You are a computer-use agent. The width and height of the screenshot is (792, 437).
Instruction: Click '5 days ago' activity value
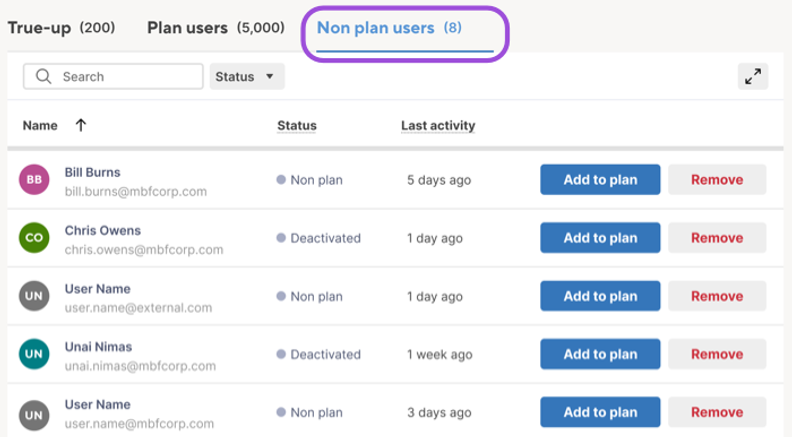[x=439, y=180]
